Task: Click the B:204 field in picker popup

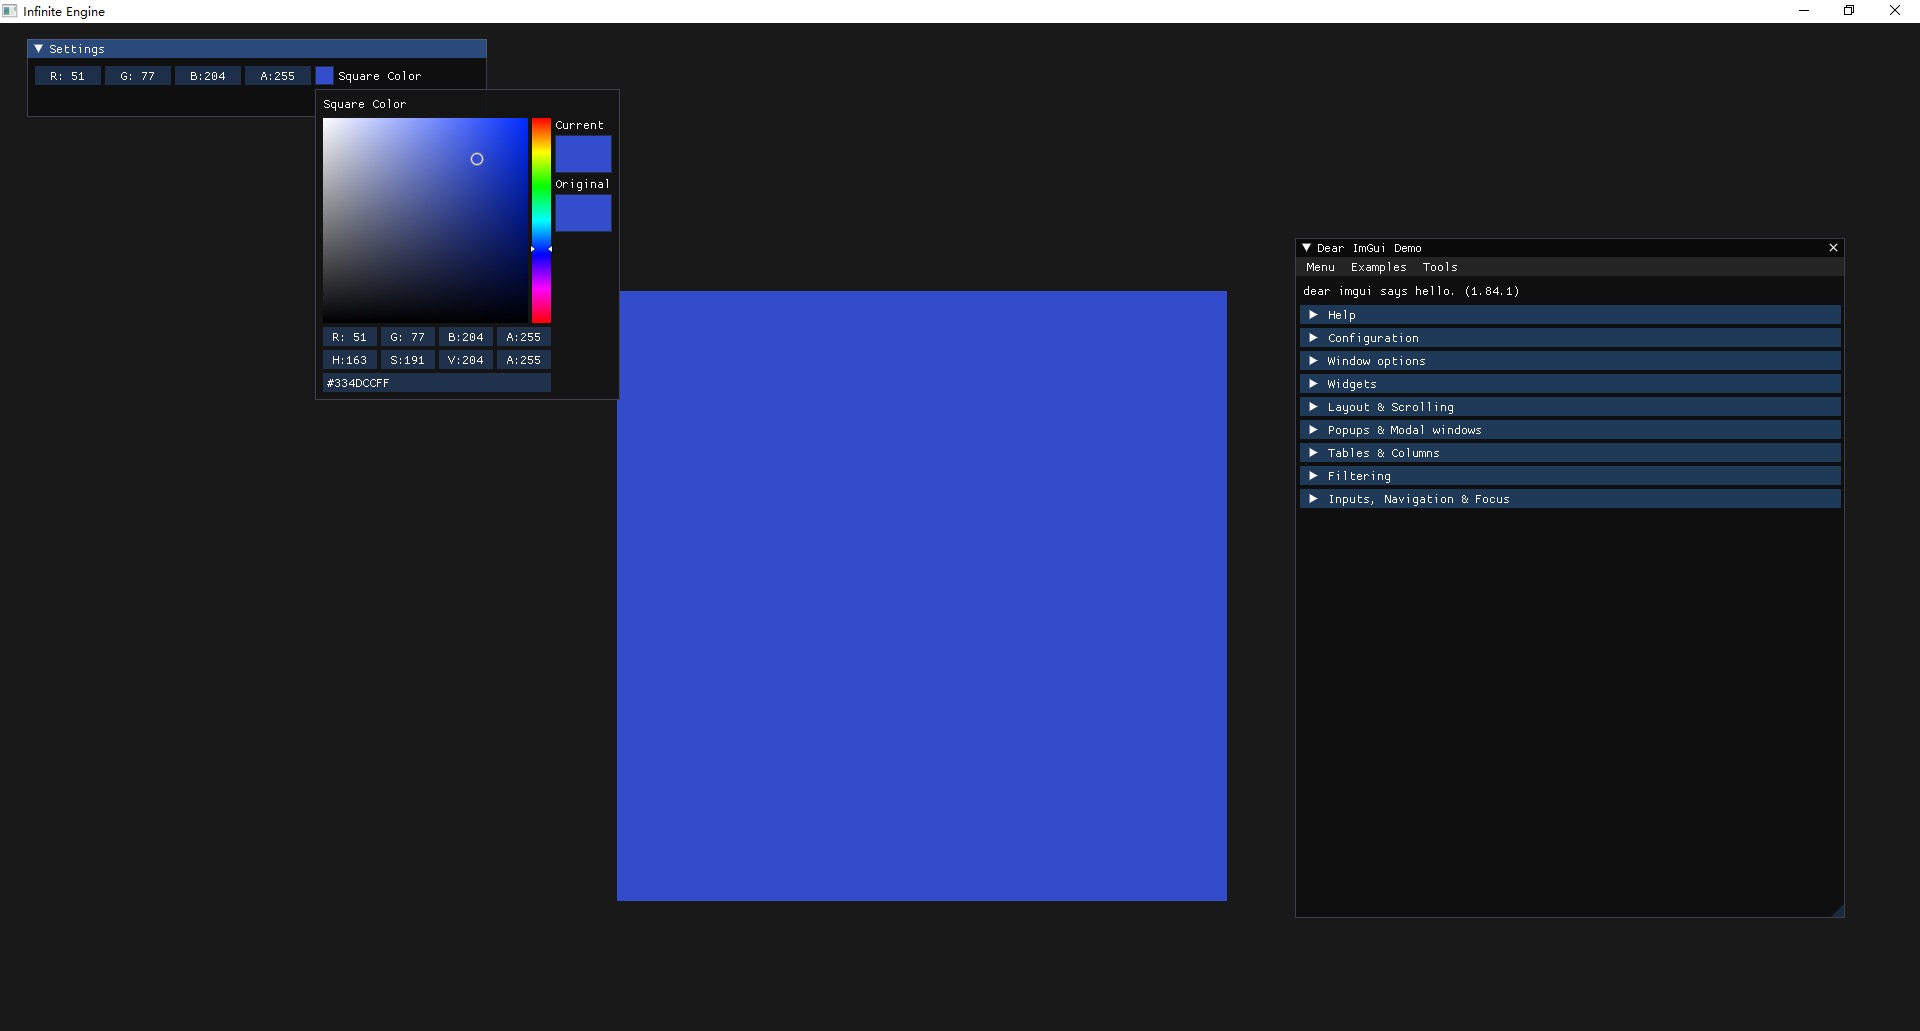Action: [x=466, y=337]
